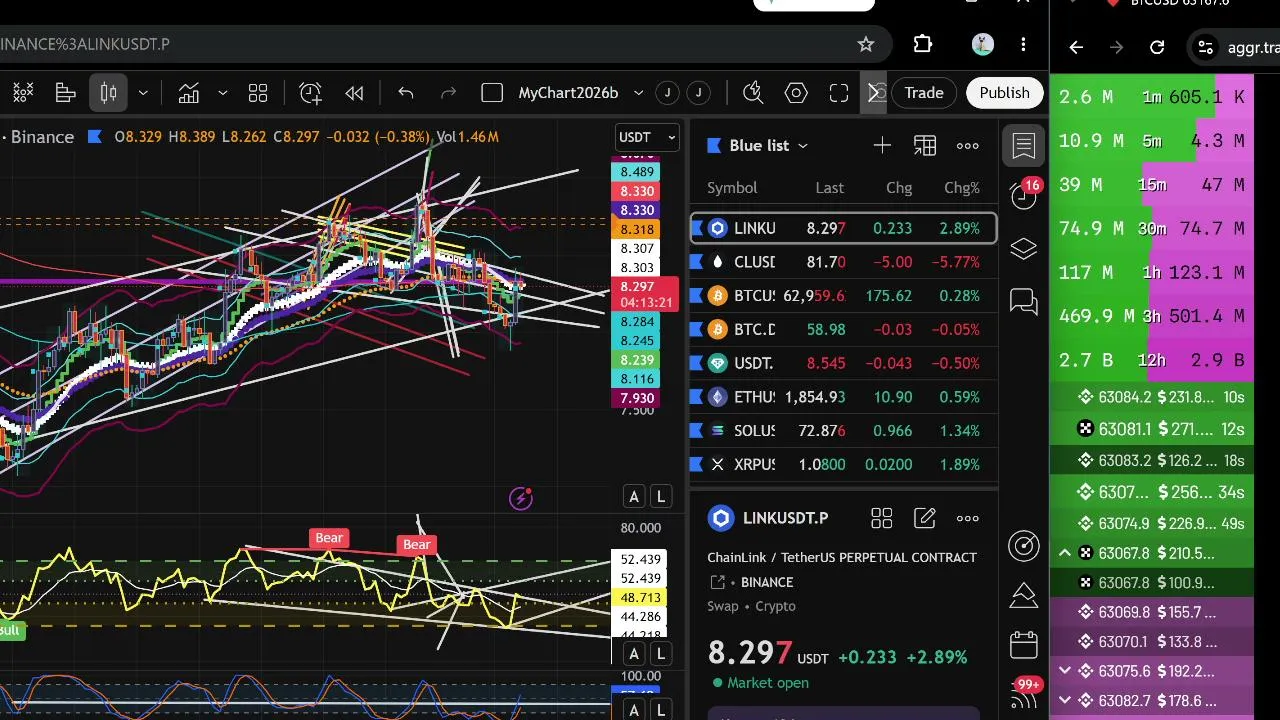Select 1h timeframe row in aggr window

1152,272
